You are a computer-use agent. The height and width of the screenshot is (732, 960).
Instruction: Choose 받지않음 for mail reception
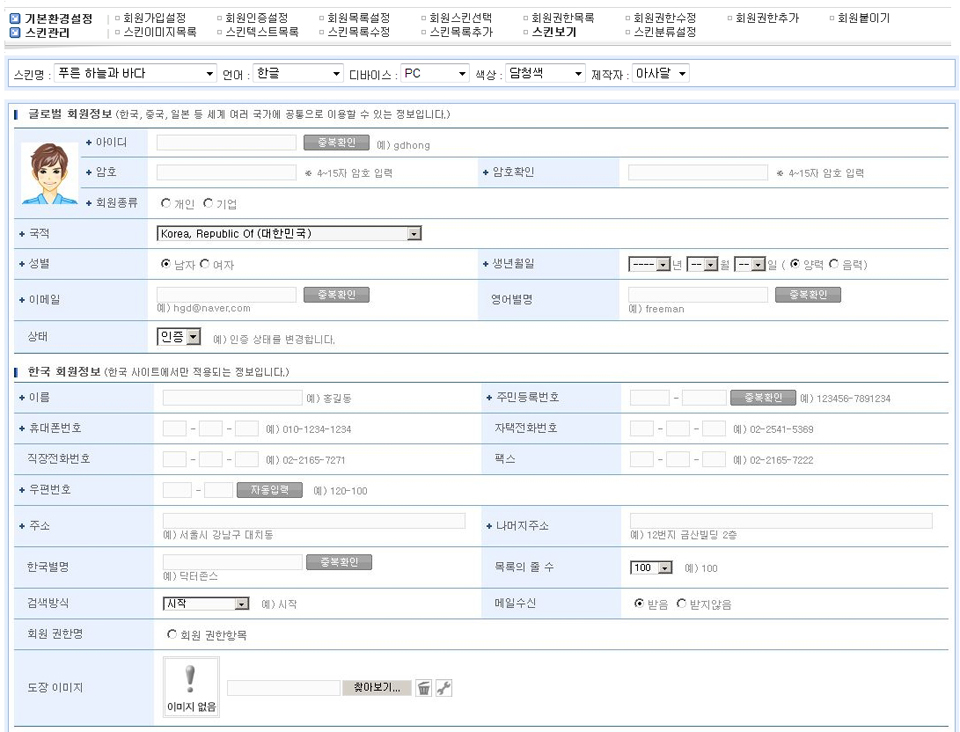[682, 604]
